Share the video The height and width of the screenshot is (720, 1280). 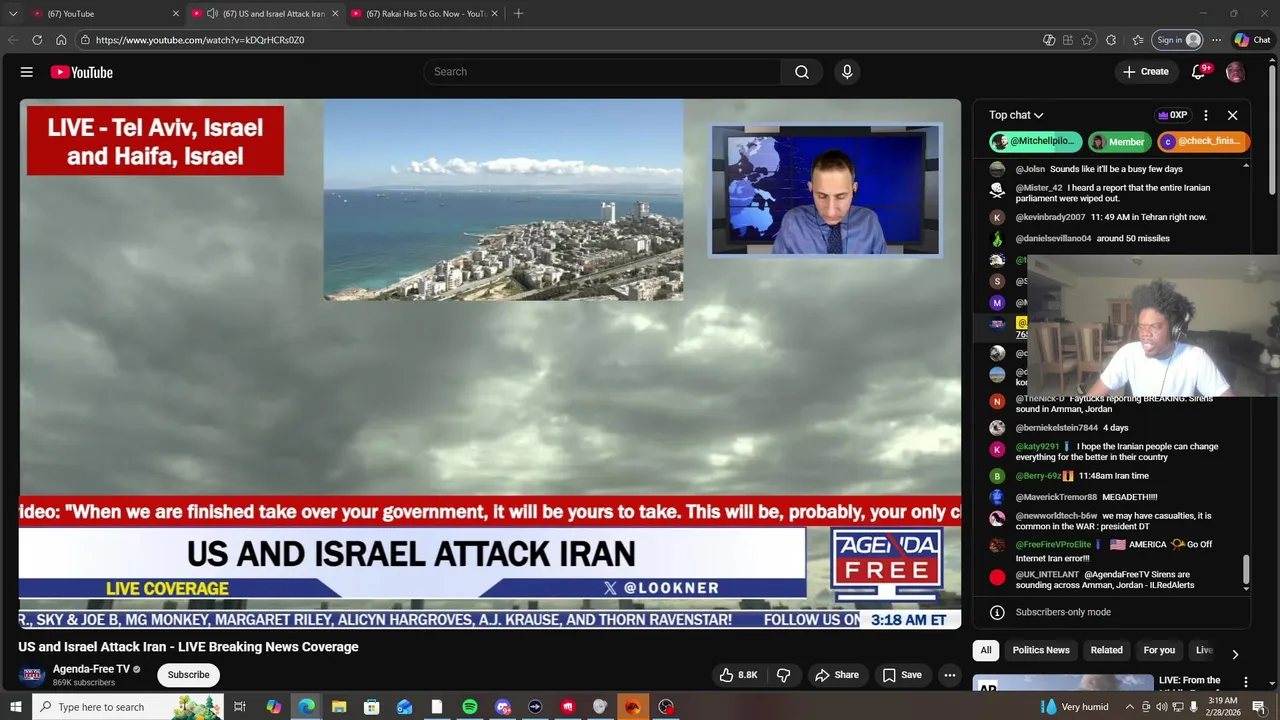[x=837, y=675]
